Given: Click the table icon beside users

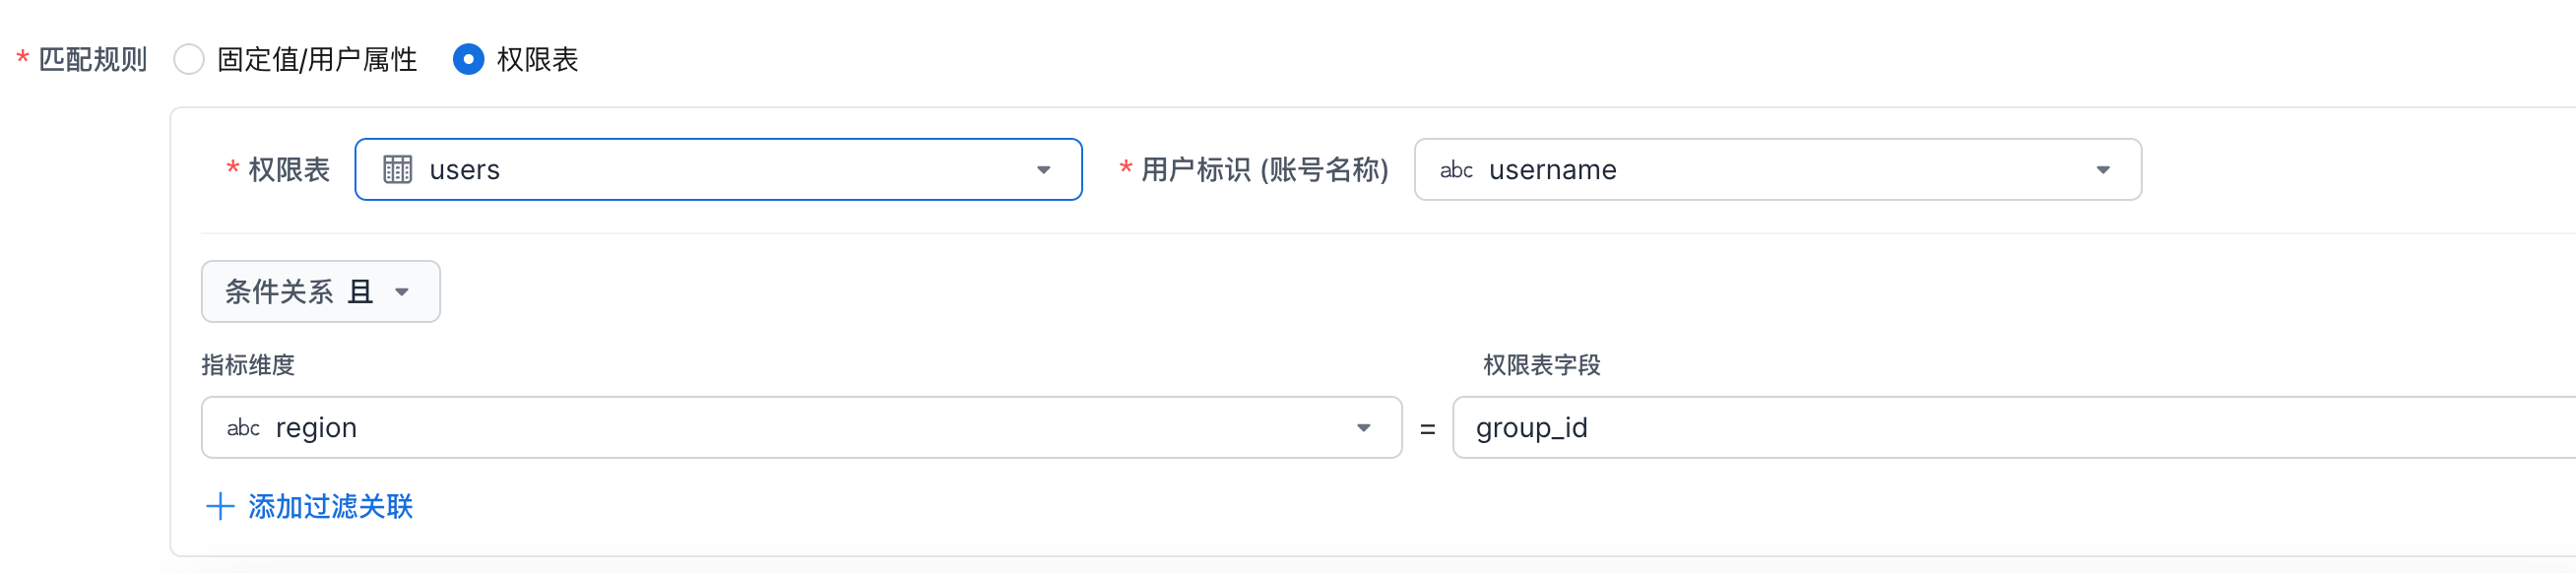Looking at the screenshot, I should tap(398, 170).
